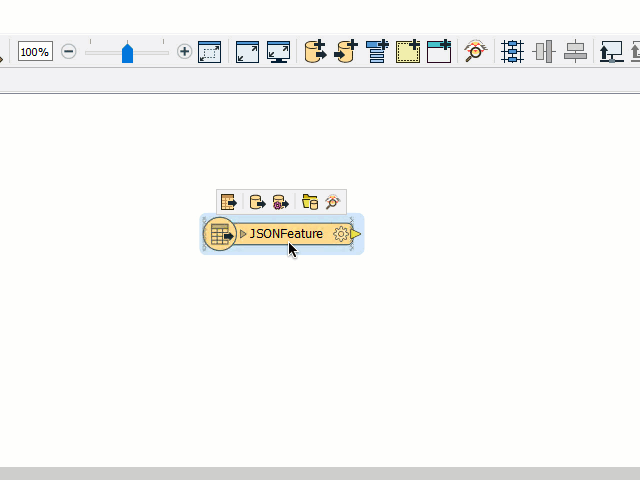Click the zoom out minus button
The height and width of the screenshot is (480, 640).
click(69, 51)
